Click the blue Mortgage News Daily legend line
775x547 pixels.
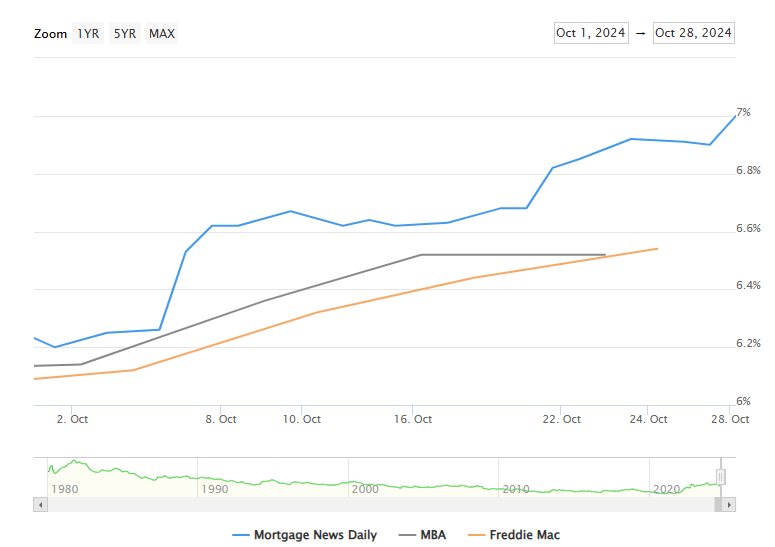[240, 535]
